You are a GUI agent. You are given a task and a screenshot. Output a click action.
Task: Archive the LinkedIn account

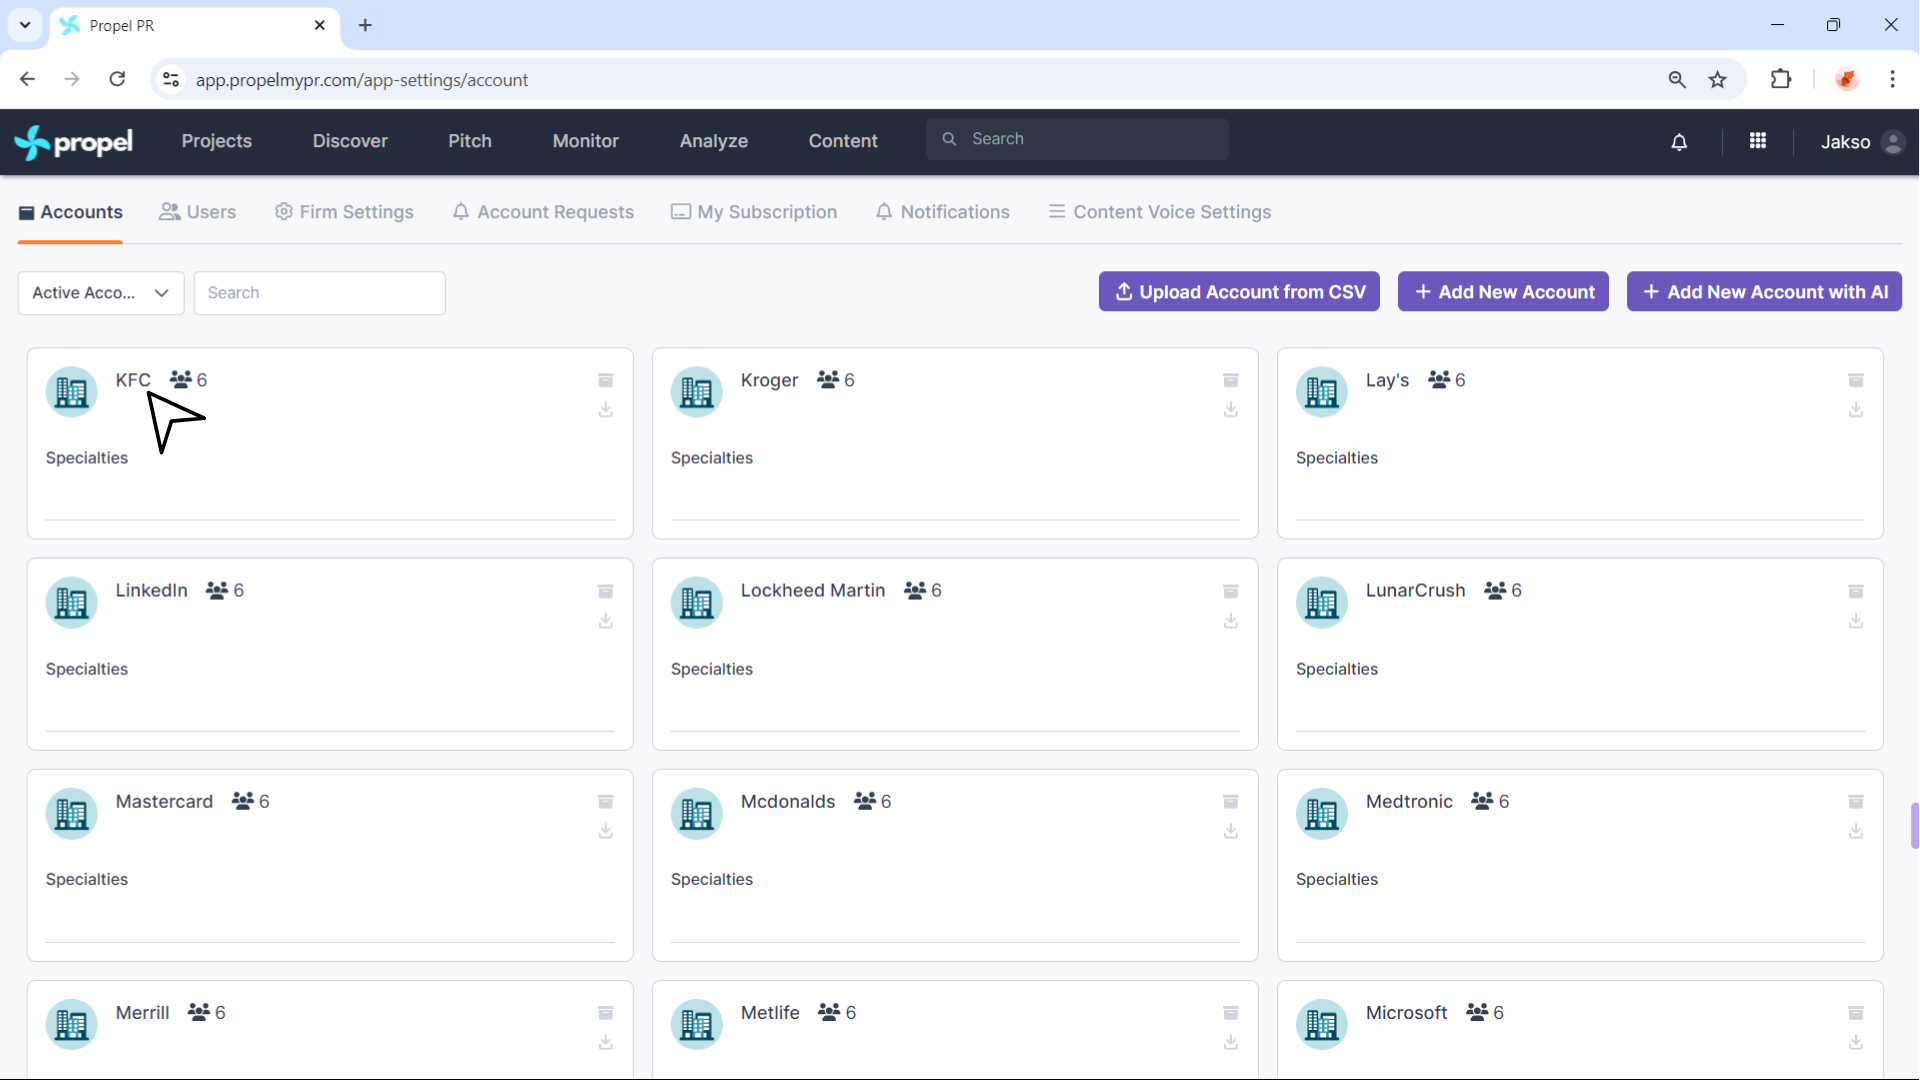(605, 591)
